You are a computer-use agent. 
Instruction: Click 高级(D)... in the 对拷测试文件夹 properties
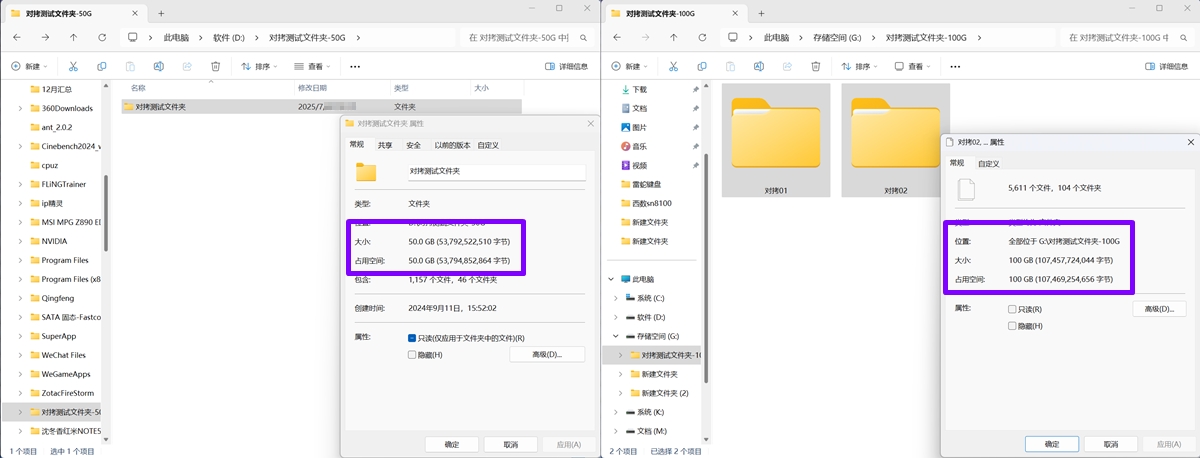point(547,355)
